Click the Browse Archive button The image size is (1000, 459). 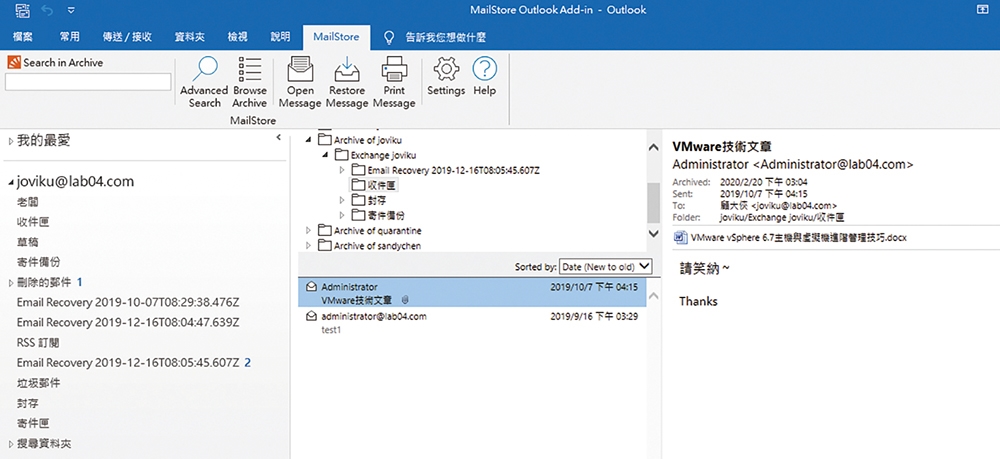[x=249, y=82]
